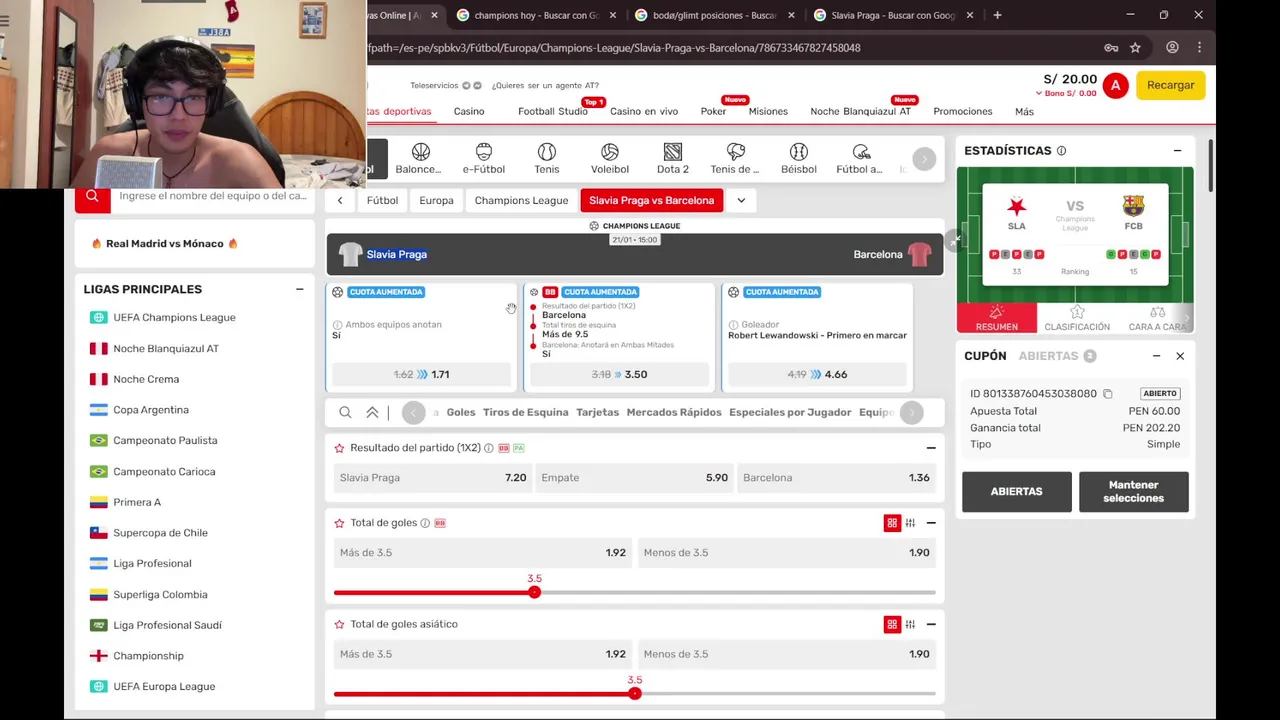Toggle red grid view in Total de goles asiático
This screenshot has width=1280, height=720.
(x=892, y=624)
